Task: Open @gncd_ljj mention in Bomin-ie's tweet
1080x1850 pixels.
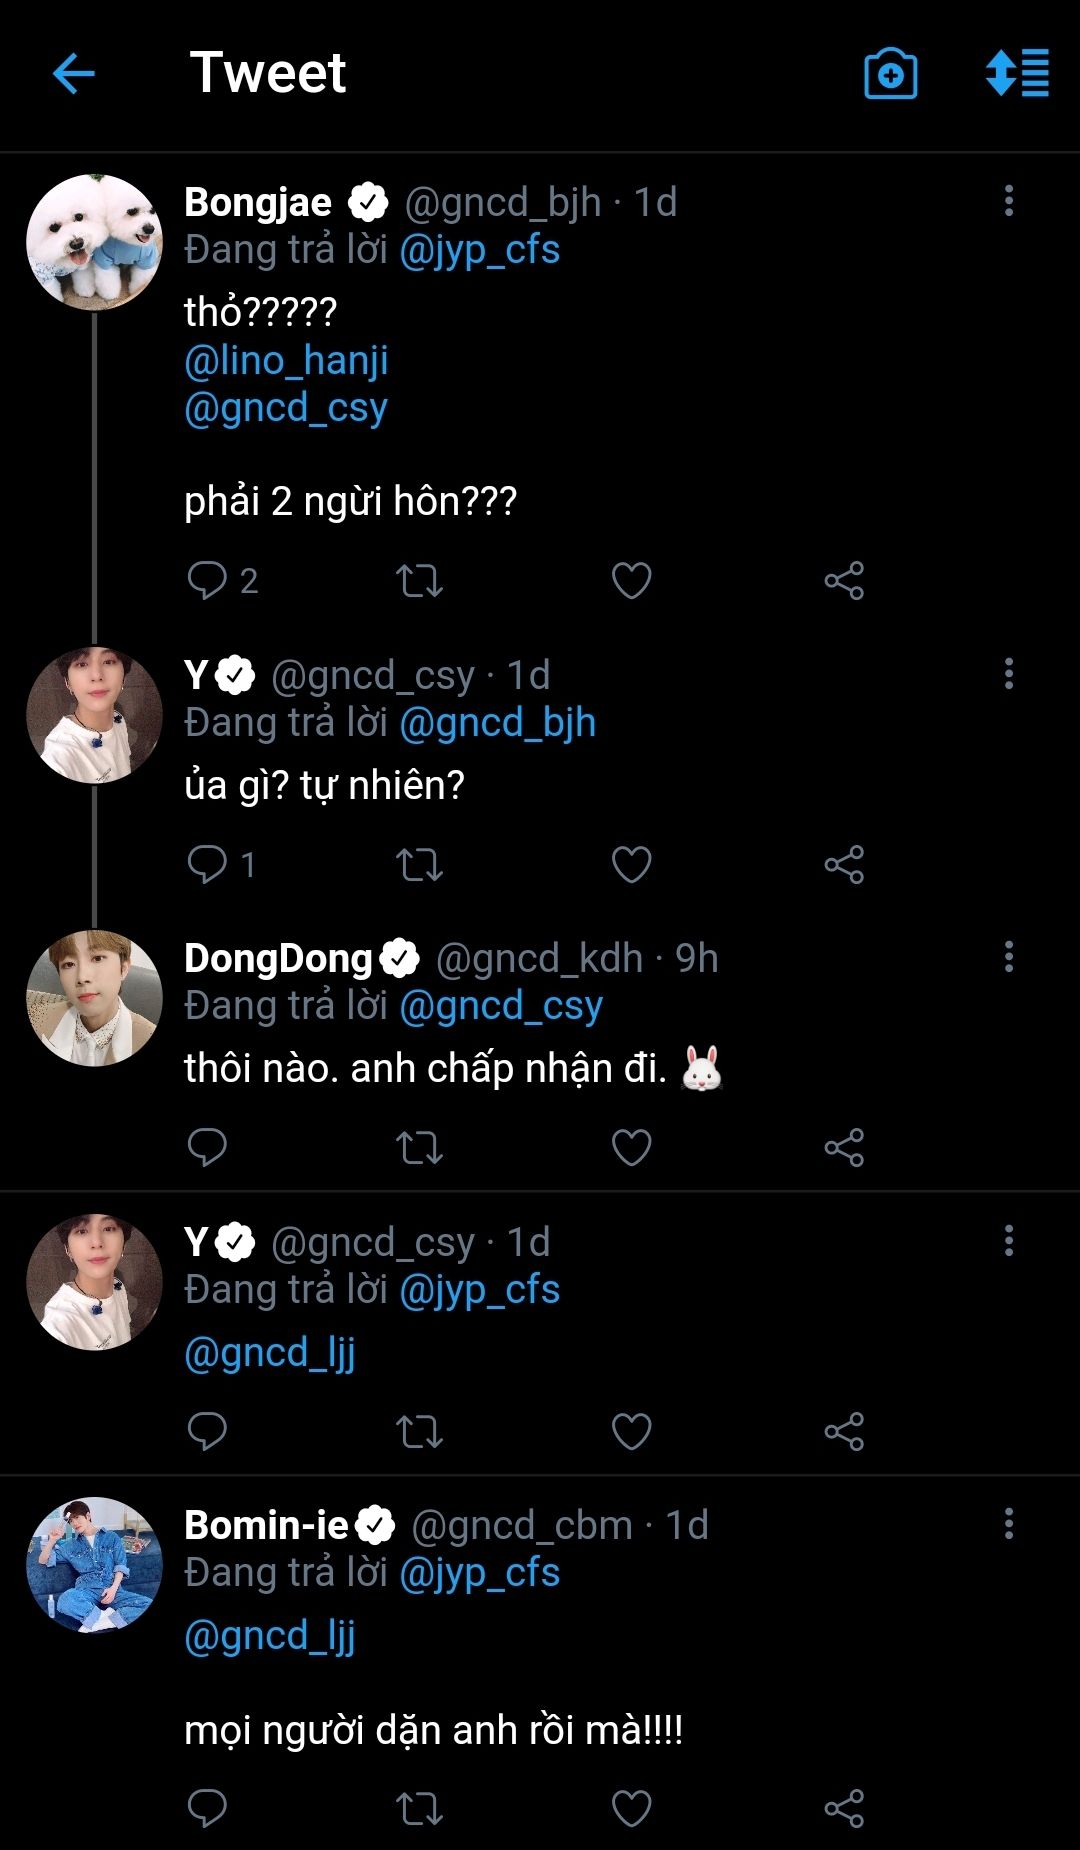Action: (x=270, y=1636)
